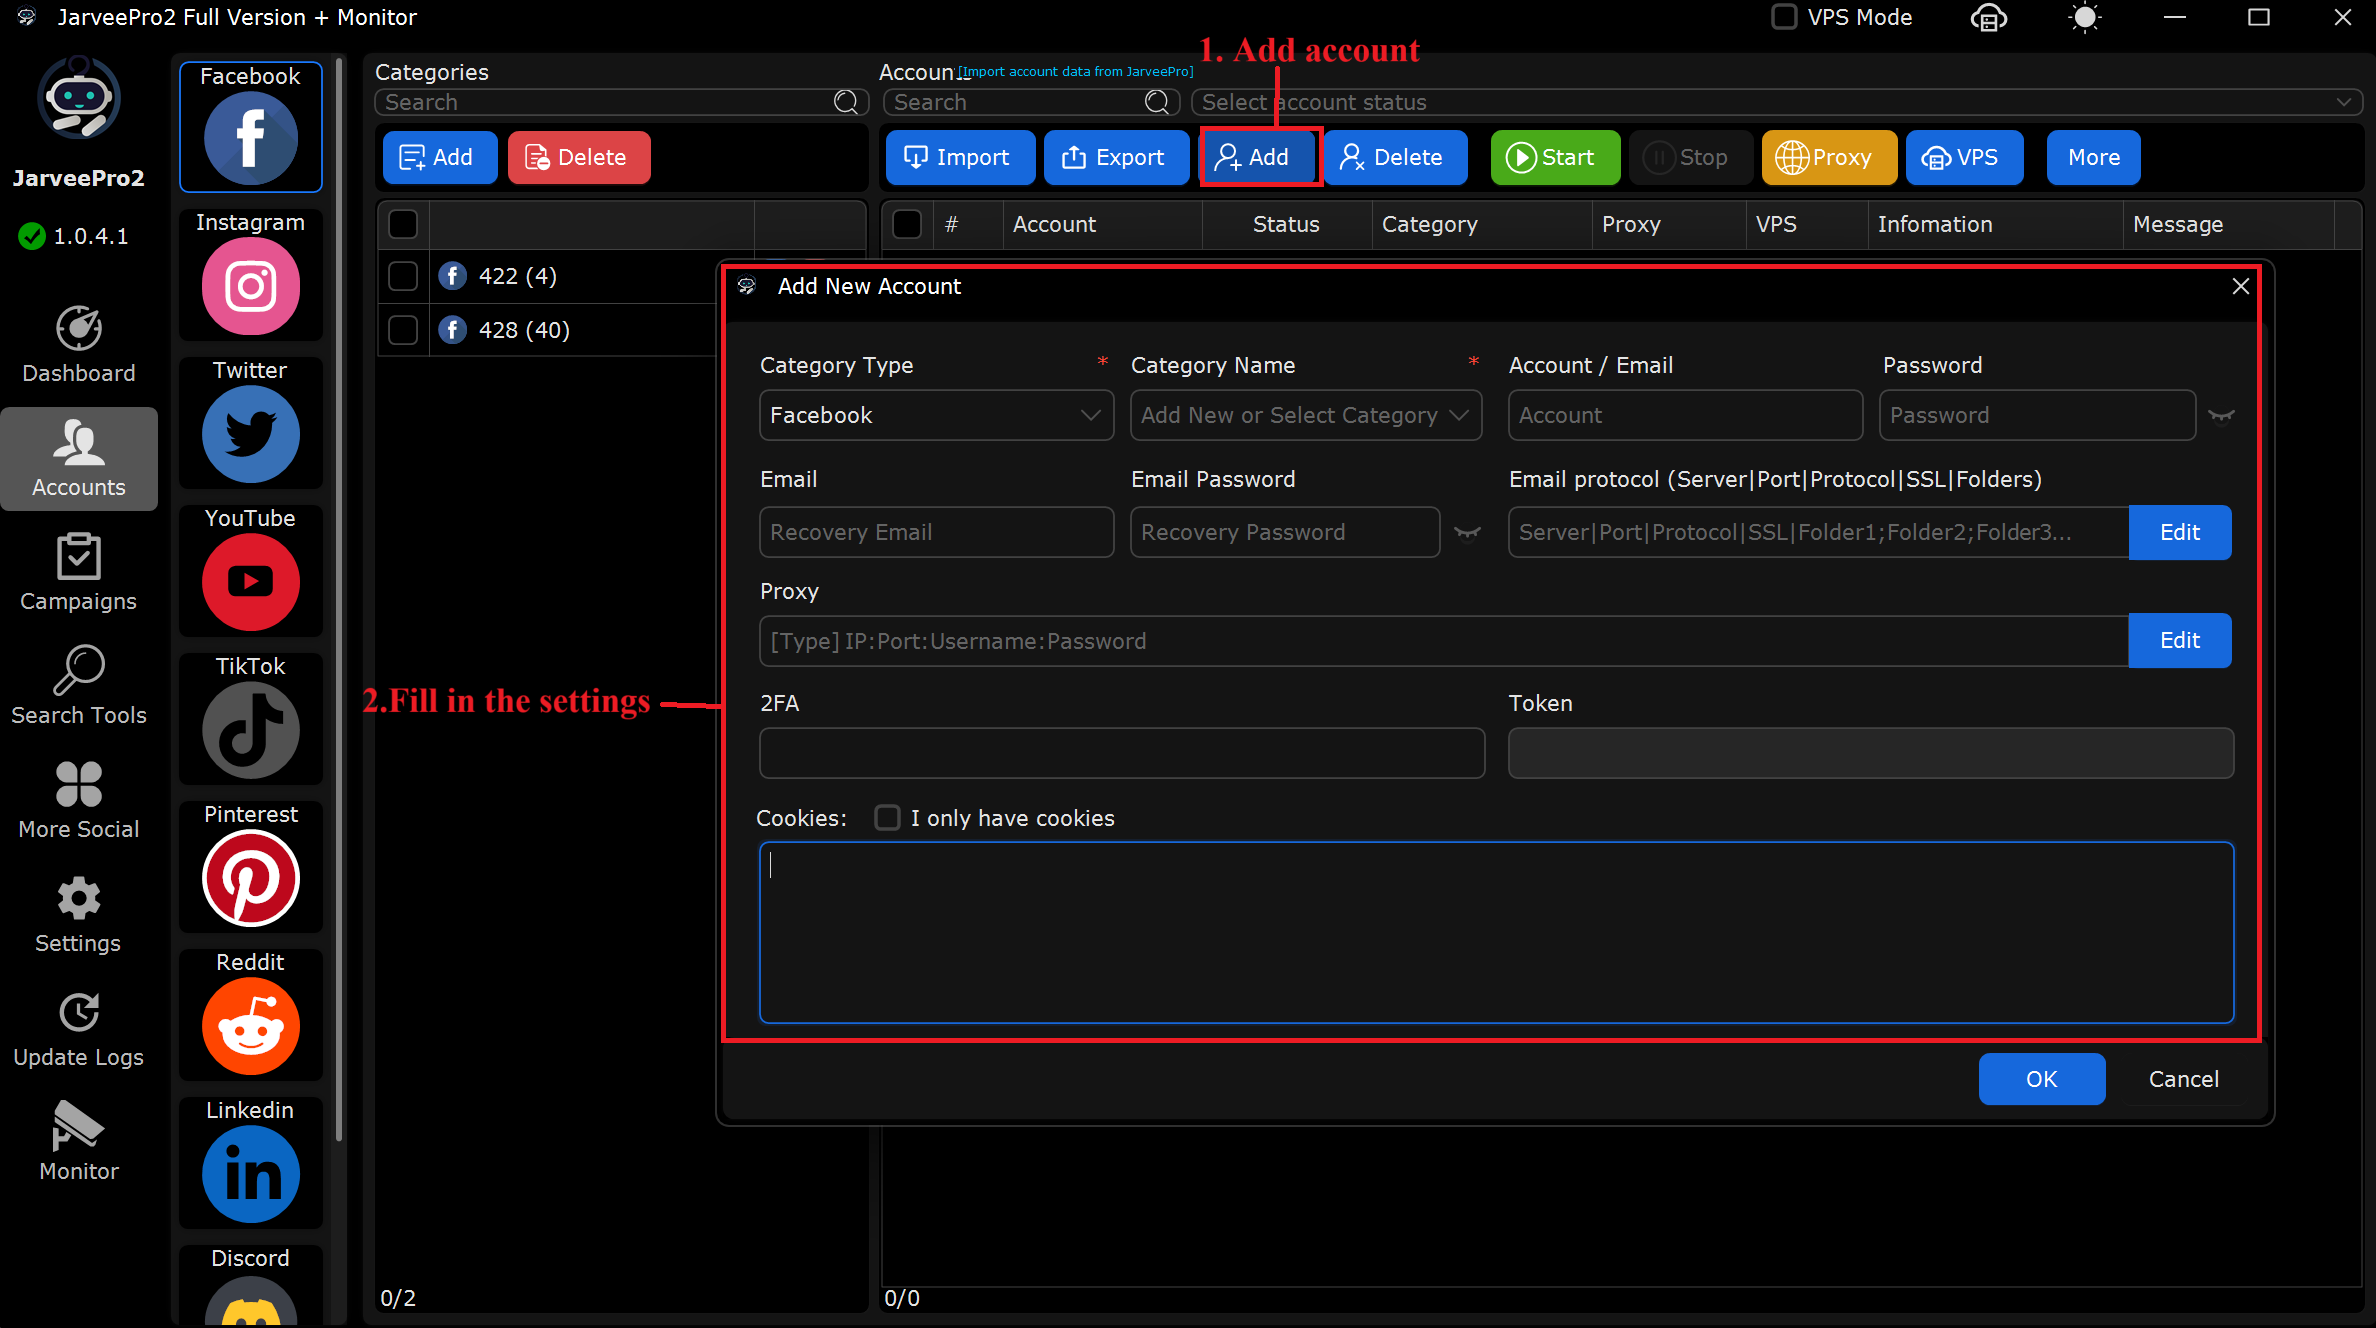Cancel the Add New Account dialog
The height and width of the screenshot is (1328, 2376).
[2183, 1079]
